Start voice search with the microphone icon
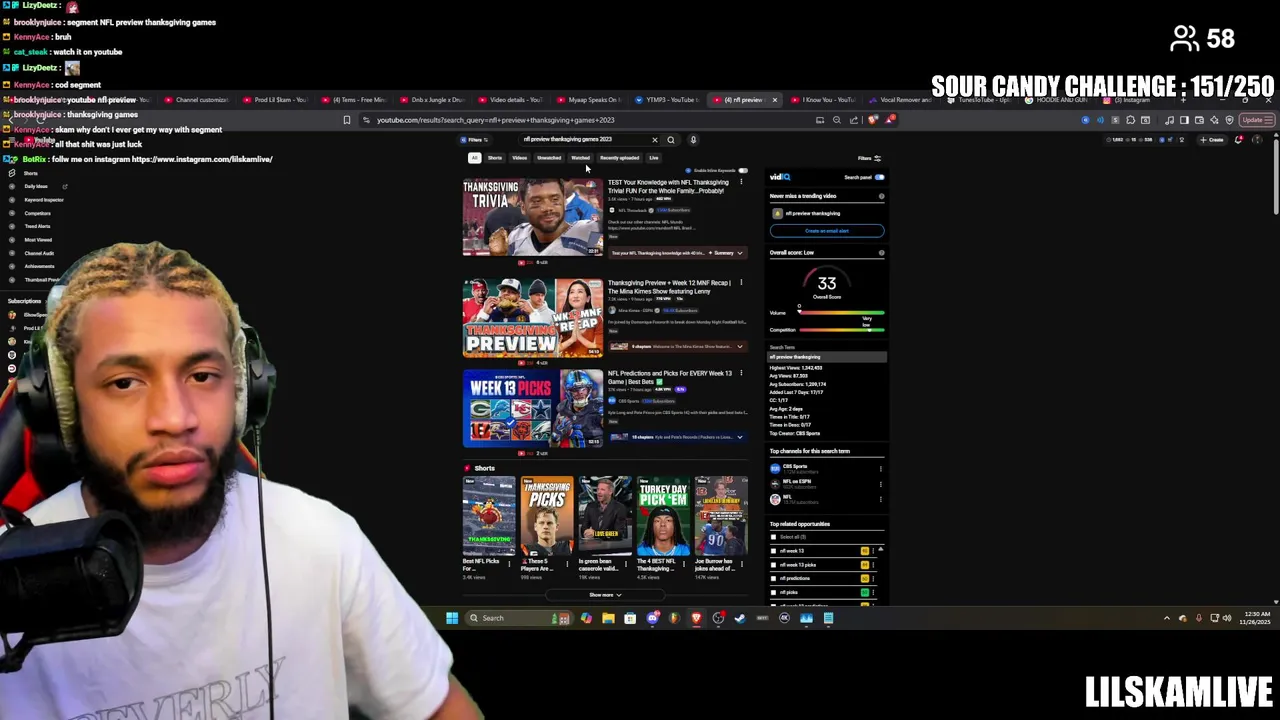 pos(693,140)
